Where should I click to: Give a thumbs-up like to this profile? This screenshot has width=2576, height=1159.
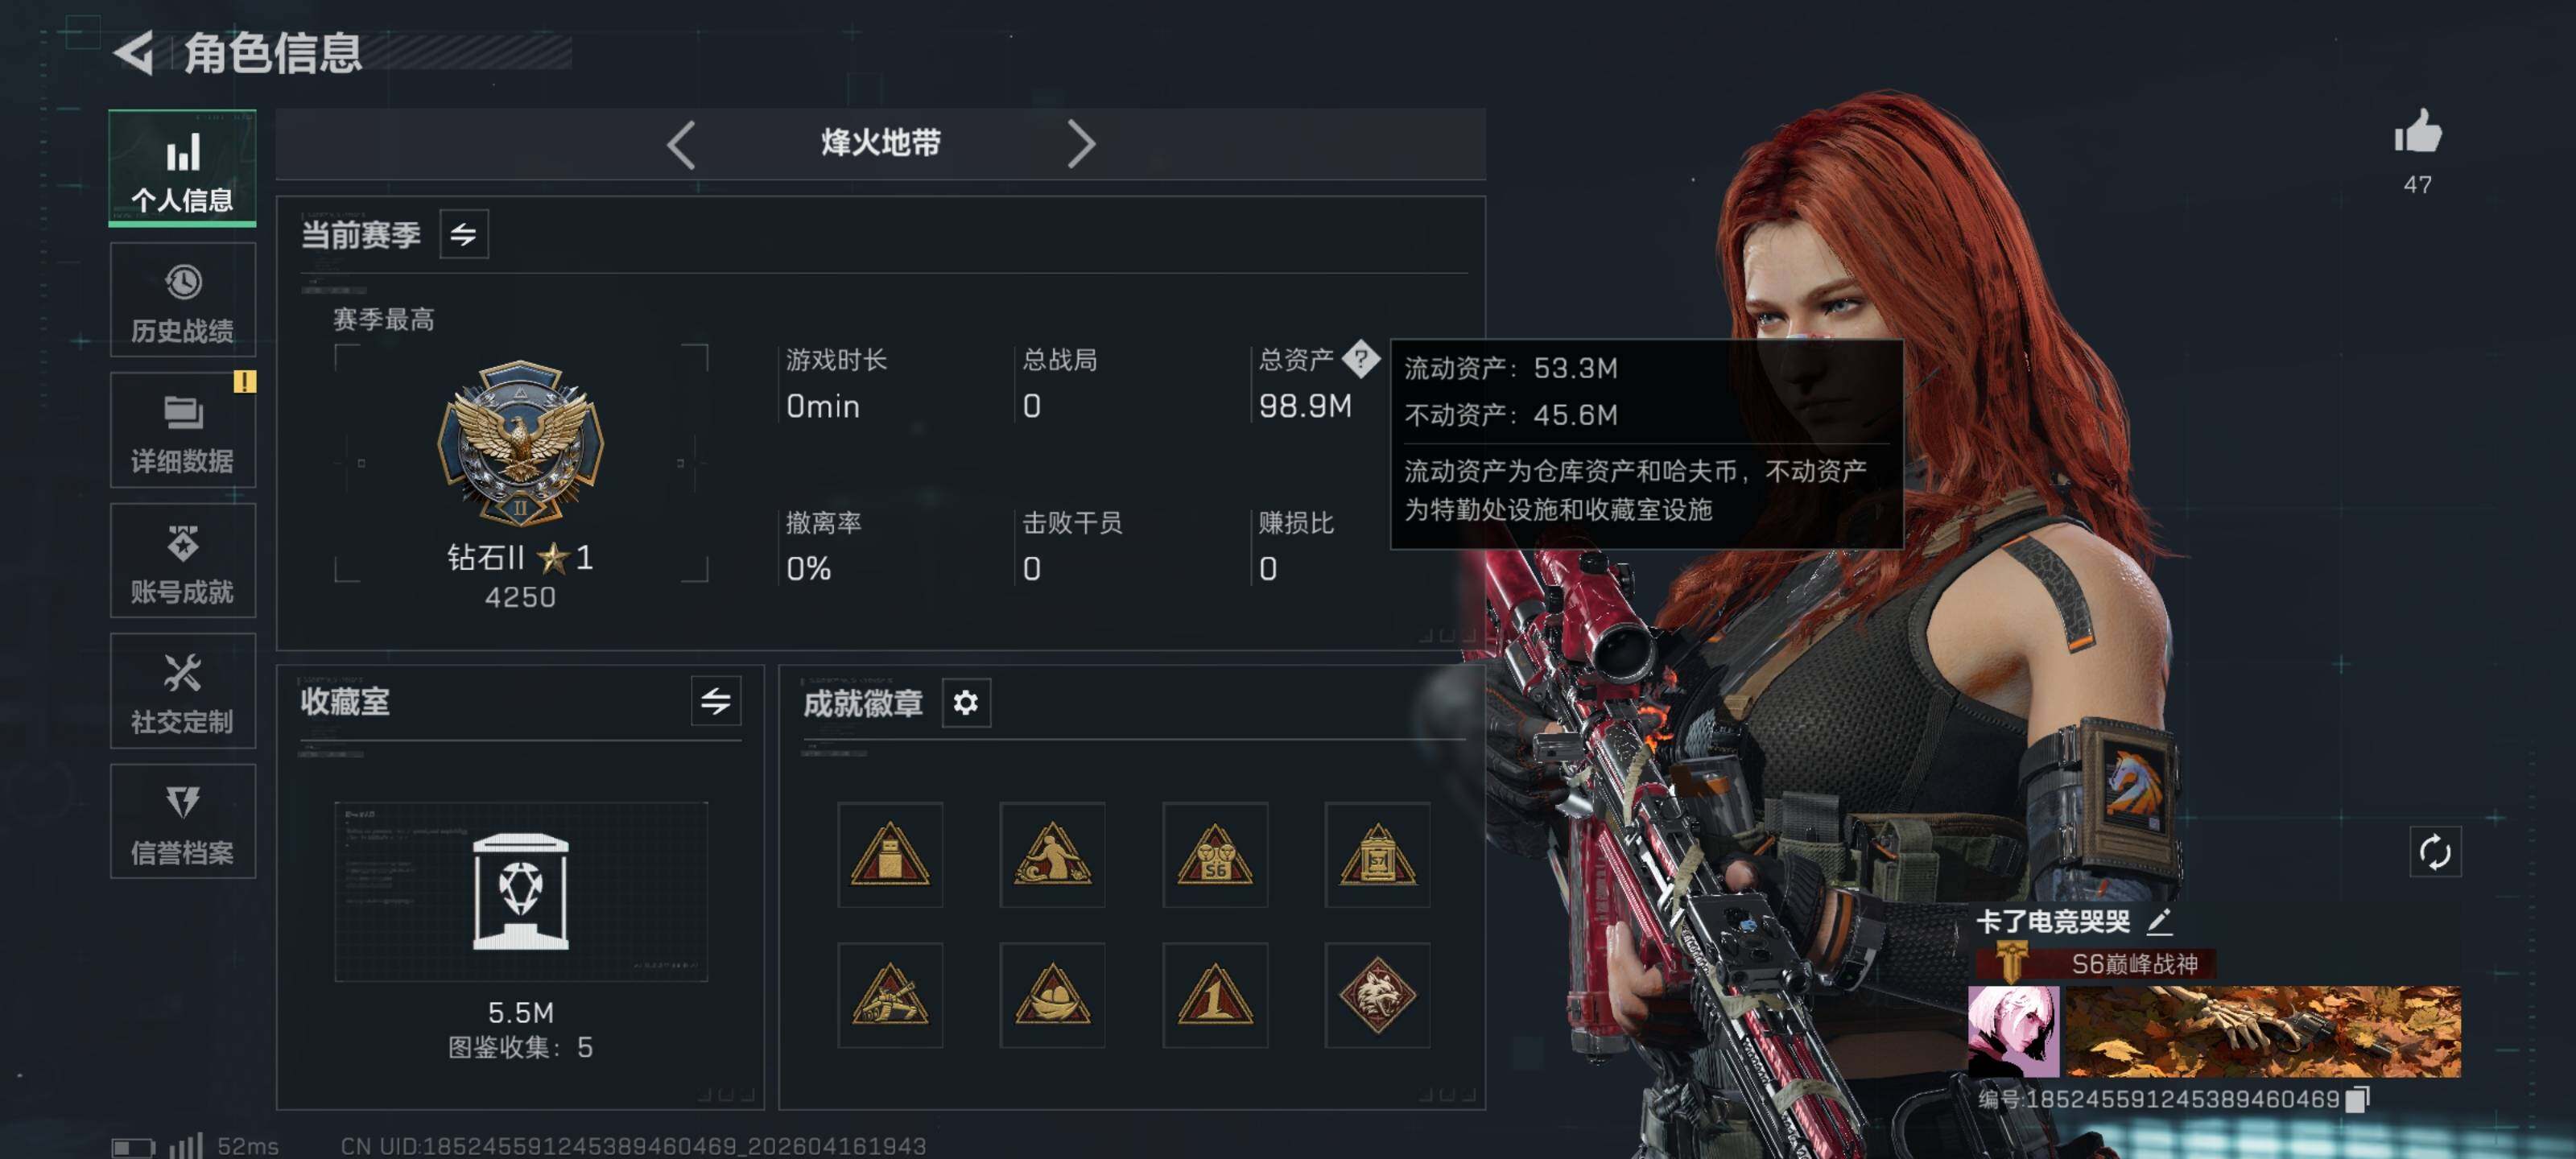[2417, 132]
